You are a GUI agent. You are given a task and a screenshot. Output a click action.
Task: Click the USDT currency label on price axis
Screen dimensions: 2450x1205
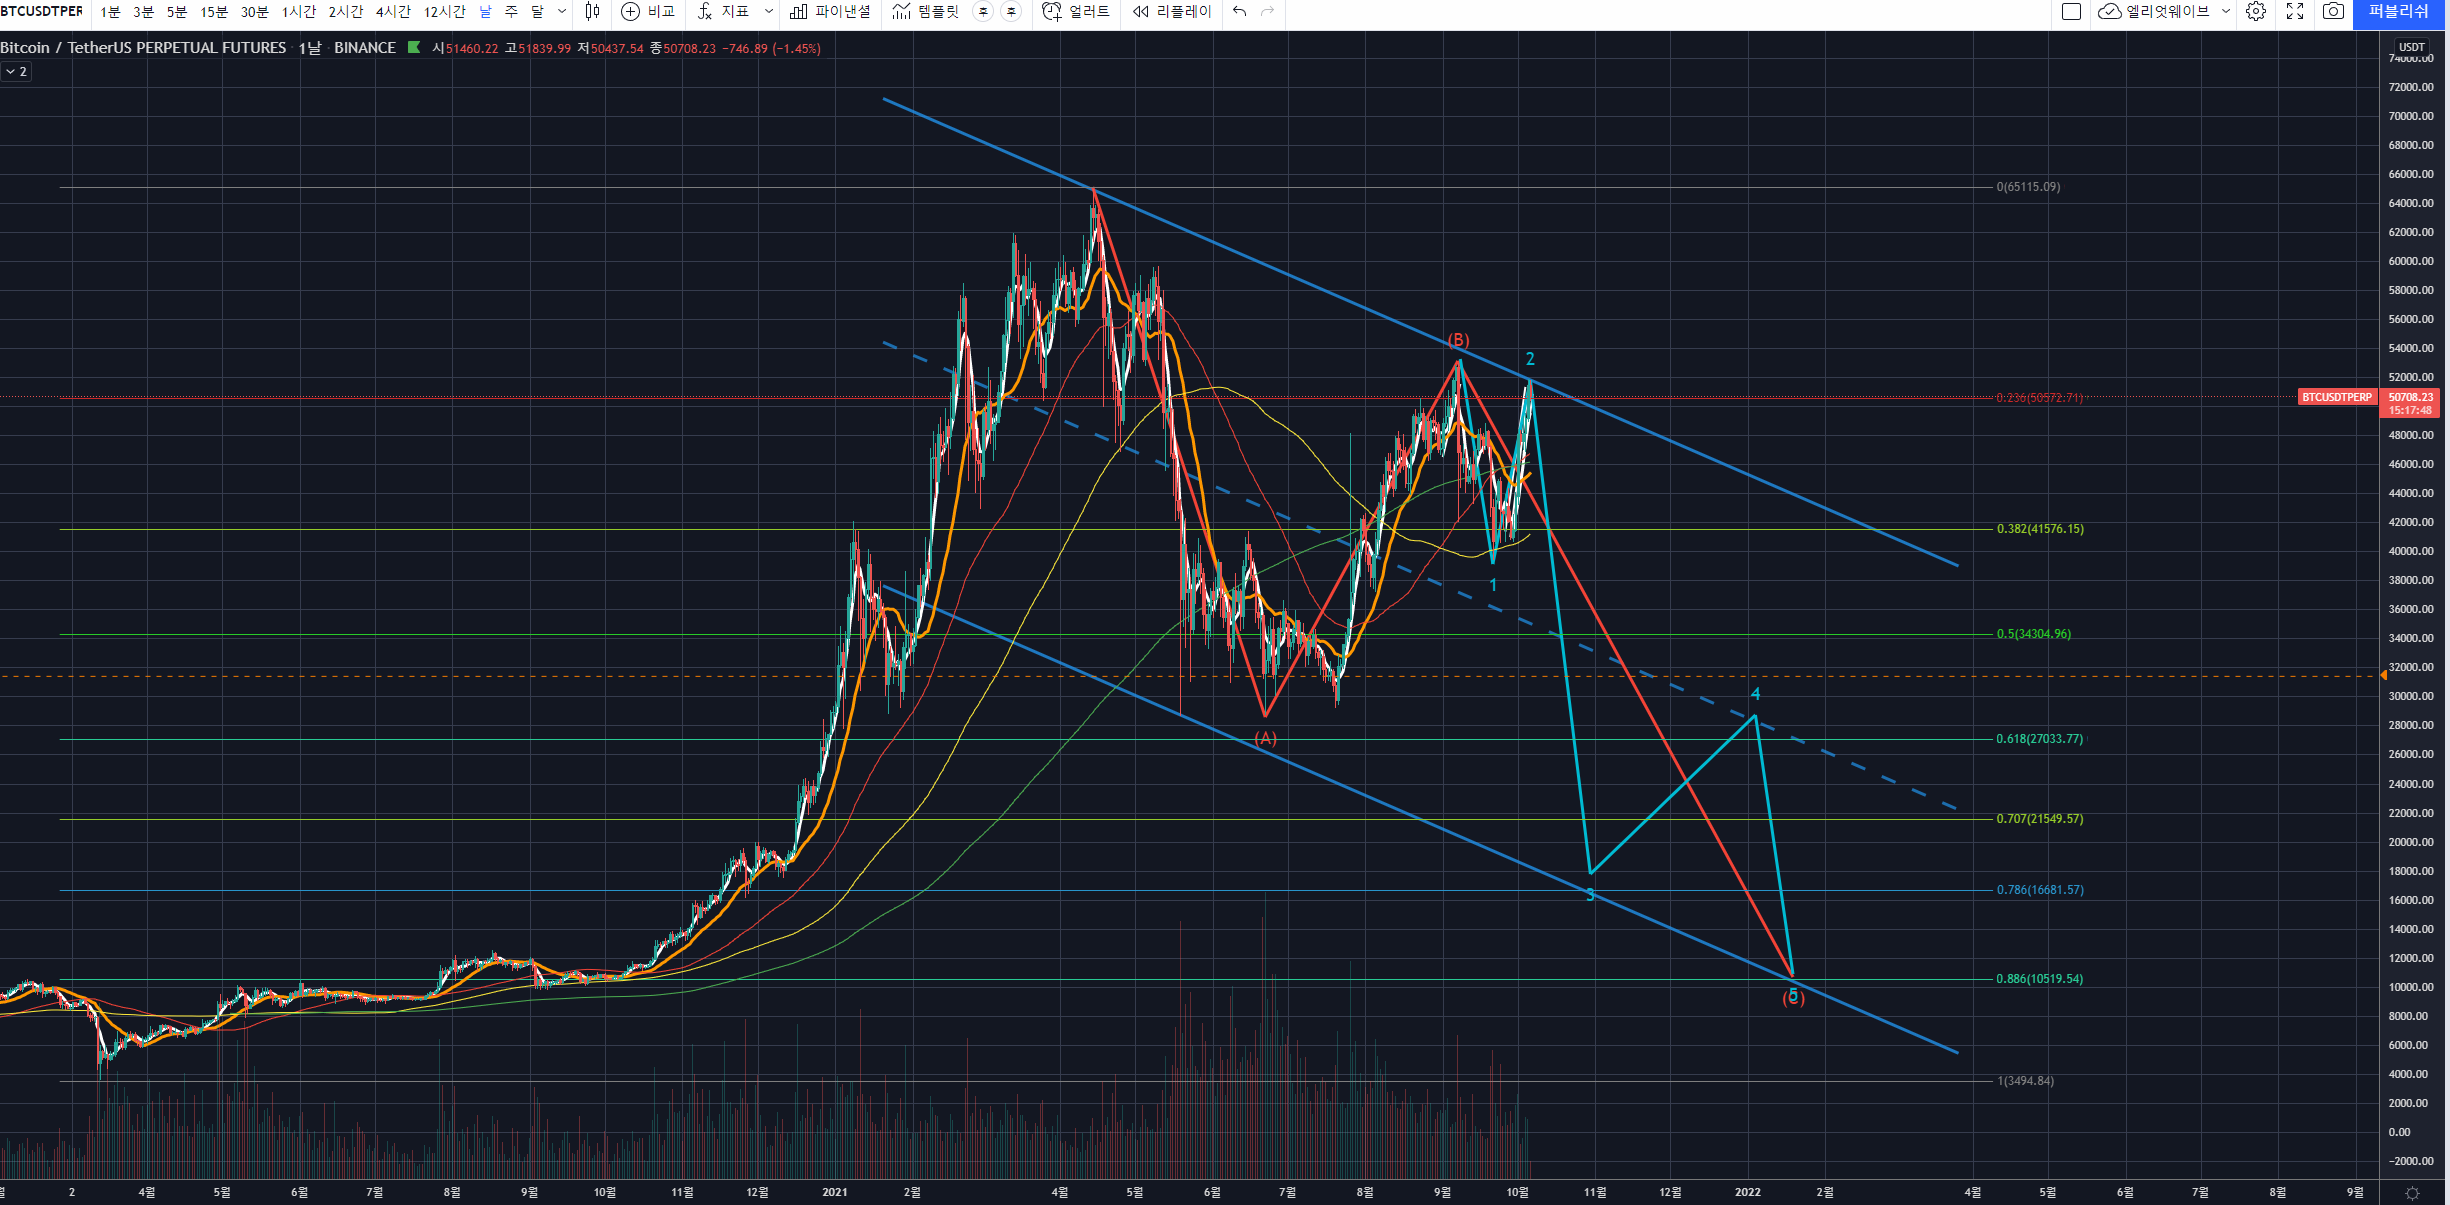point(2411,47)
